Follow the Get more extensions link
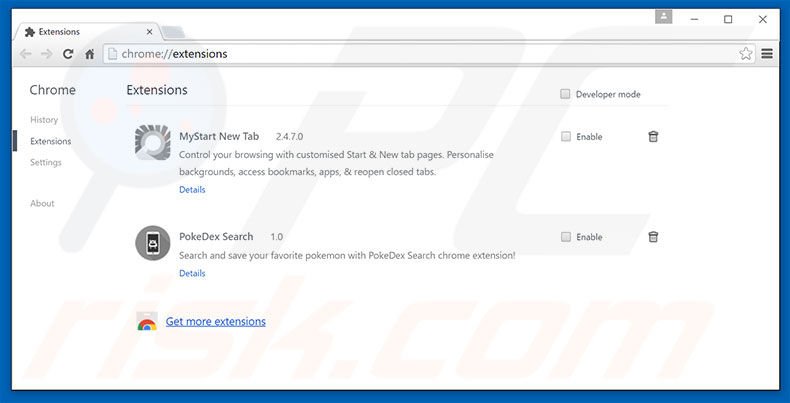The width and height of the screenshot is (790, 403). [216, 322]
